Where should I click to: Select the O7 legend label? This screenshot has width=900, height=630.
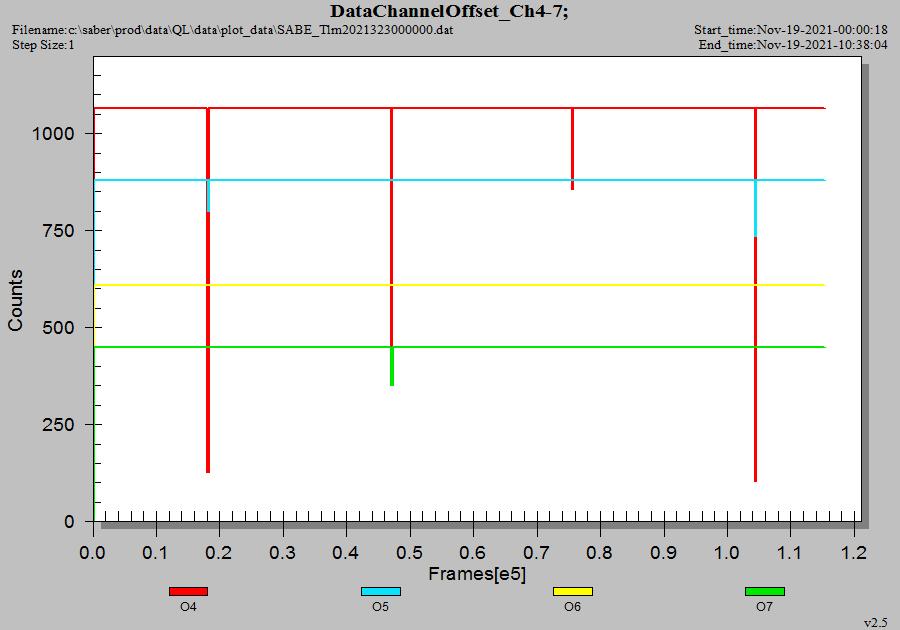click(765, 607)
